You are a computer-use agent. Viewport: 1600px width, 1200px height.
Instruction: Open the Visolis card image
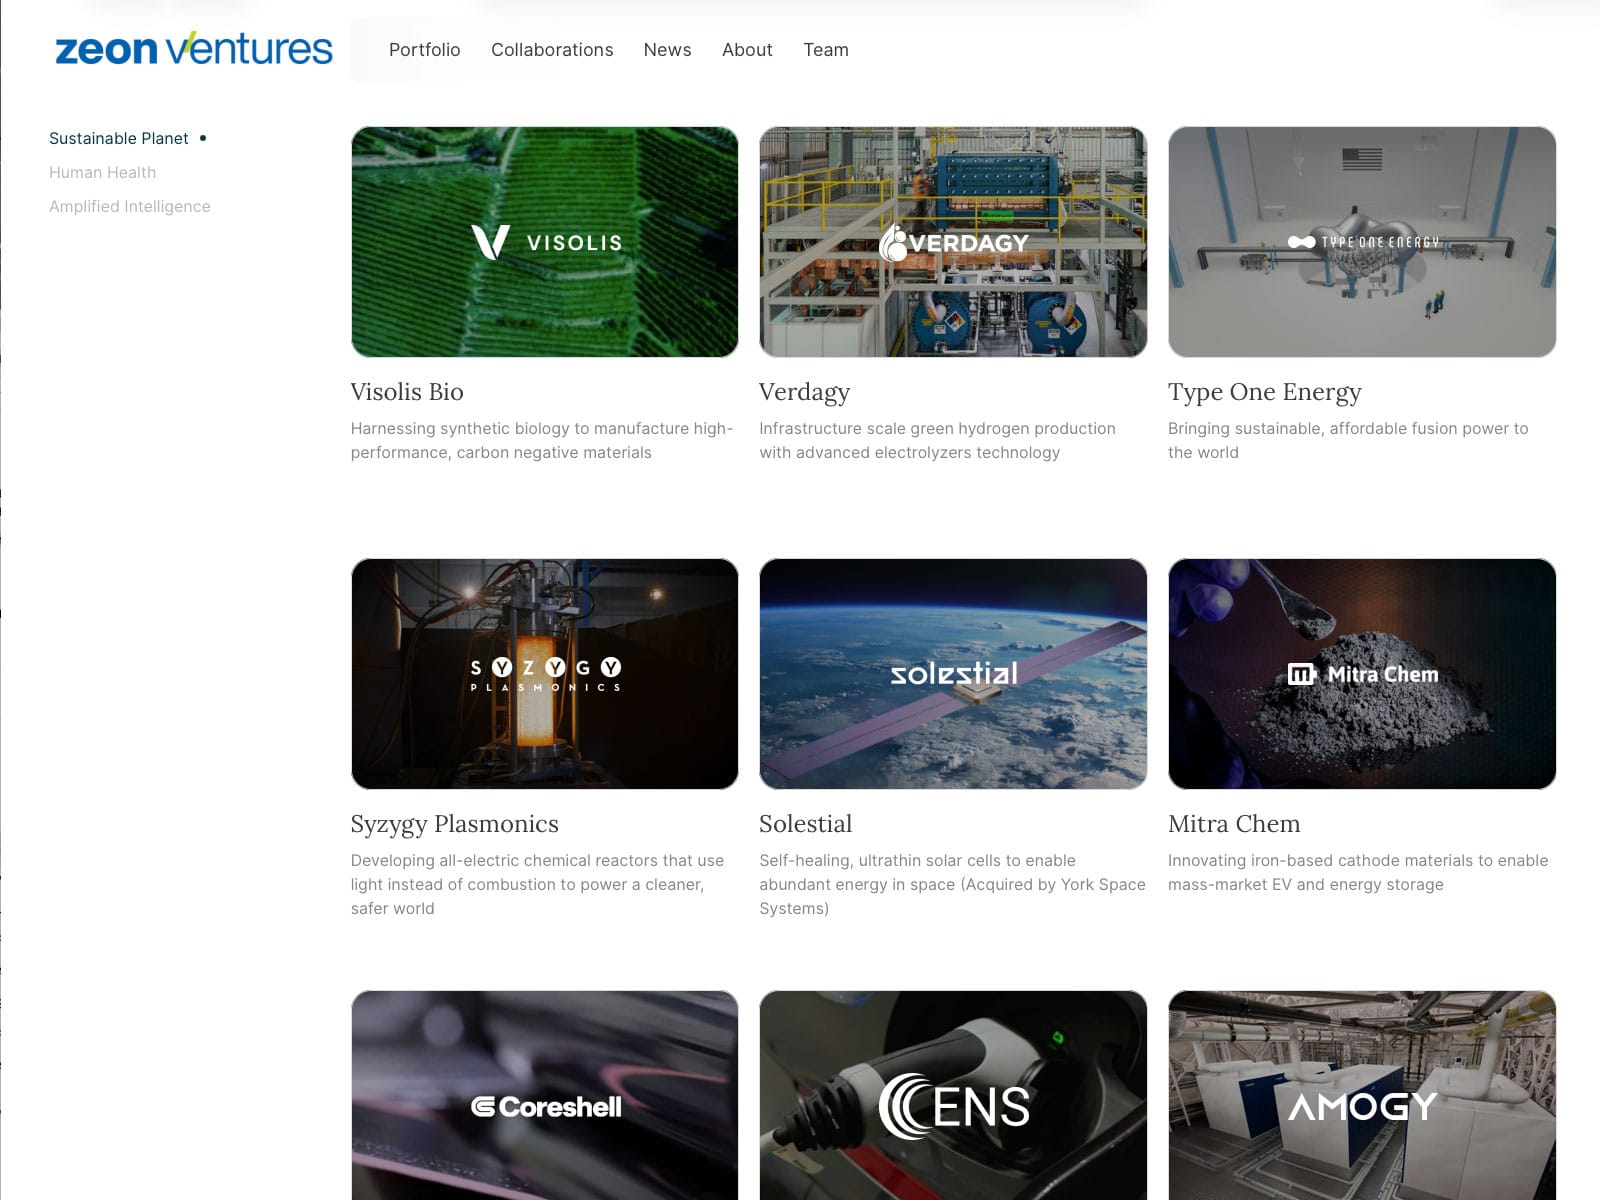coord(545,242)
